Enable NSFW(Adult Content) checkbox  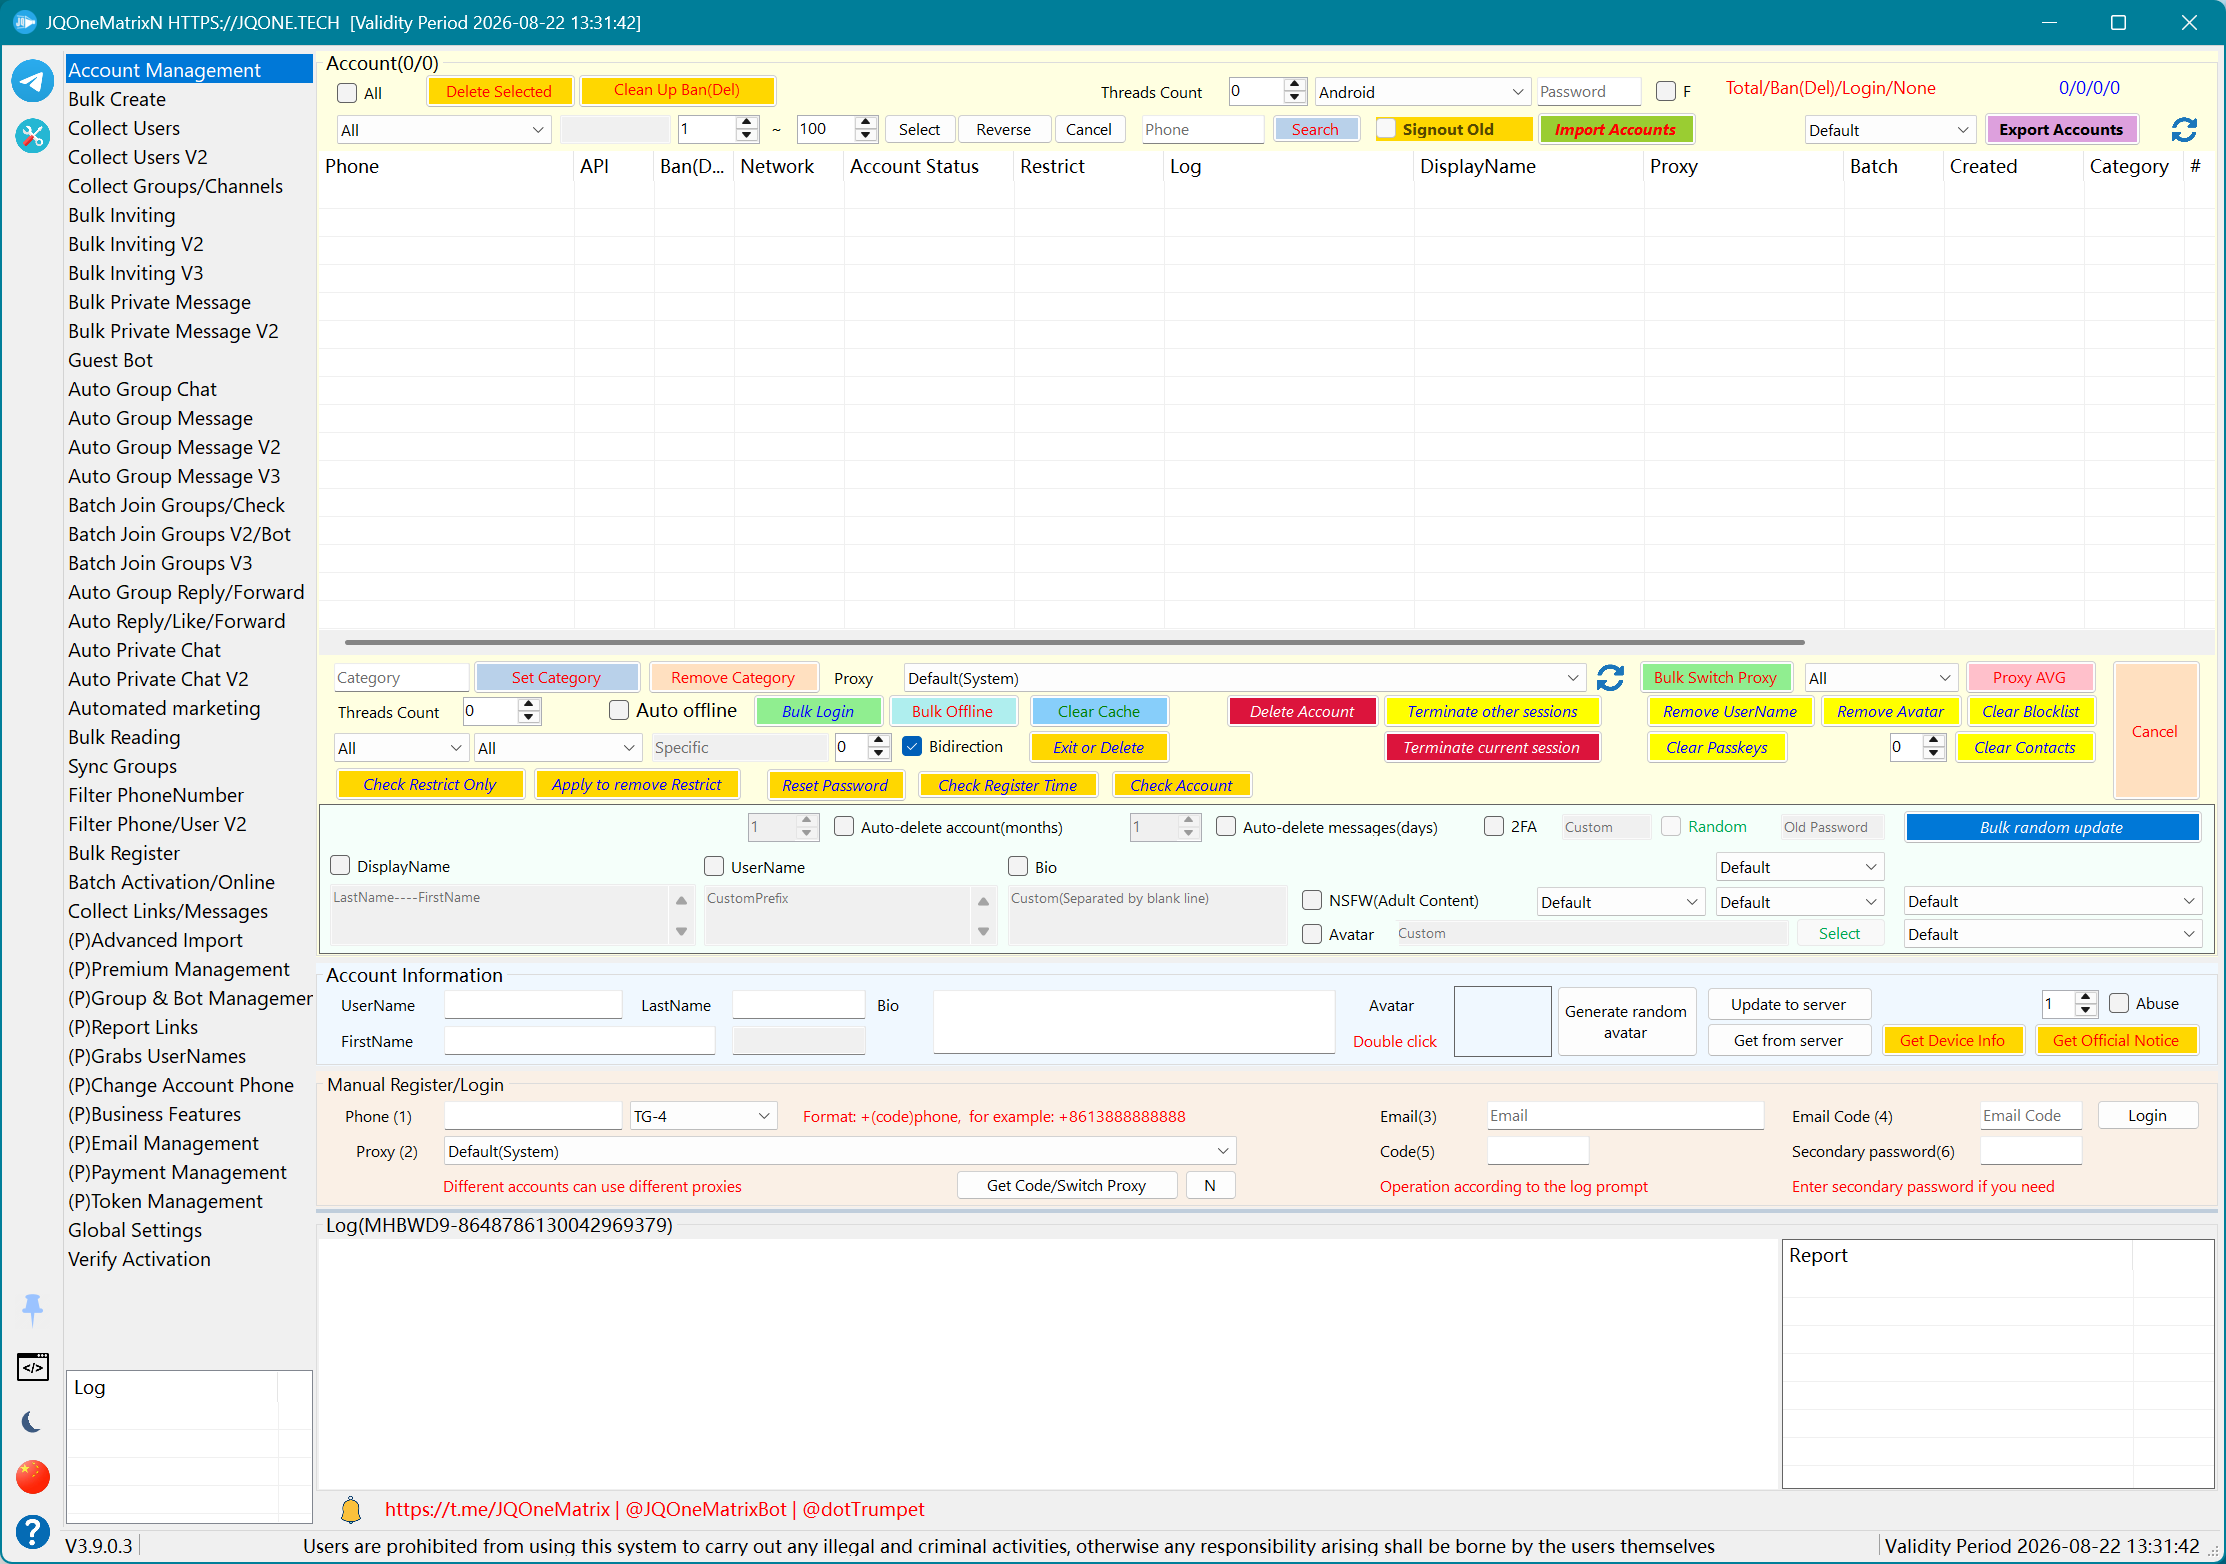1312,900
